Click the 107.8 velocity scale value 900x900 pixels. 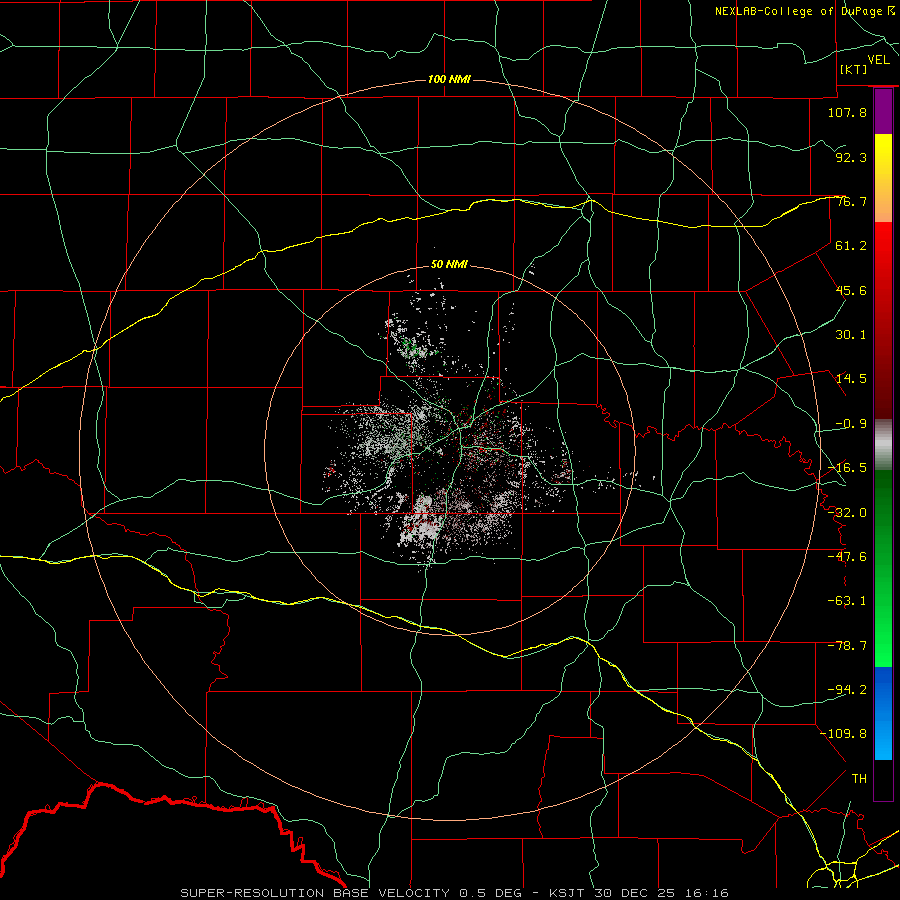tap(847, 112)
